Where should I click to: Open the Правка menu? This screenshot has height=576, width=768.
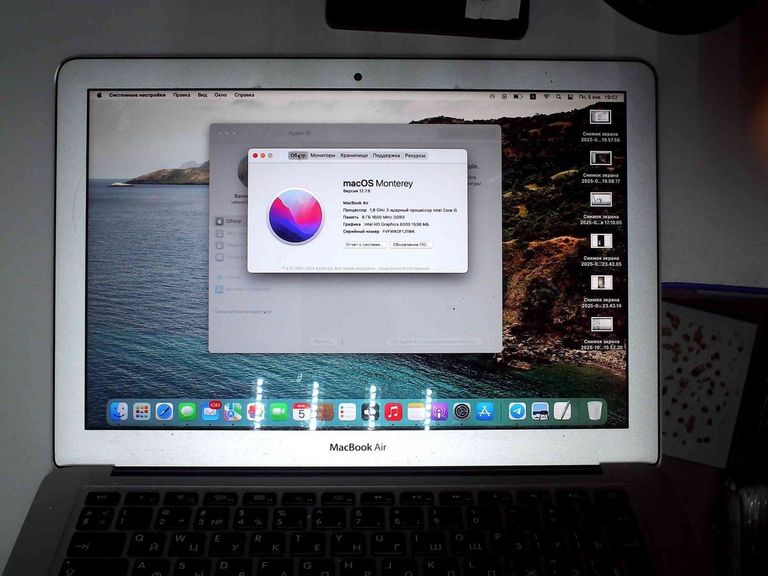coord(181,95)
